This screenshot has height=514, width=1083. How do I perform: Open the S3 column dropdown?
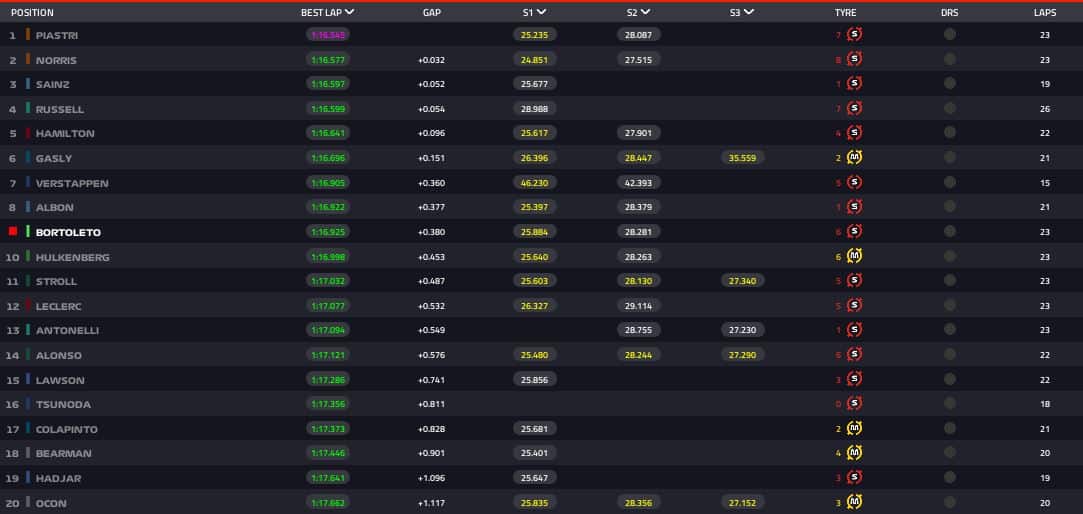click(x=749, y=12)
